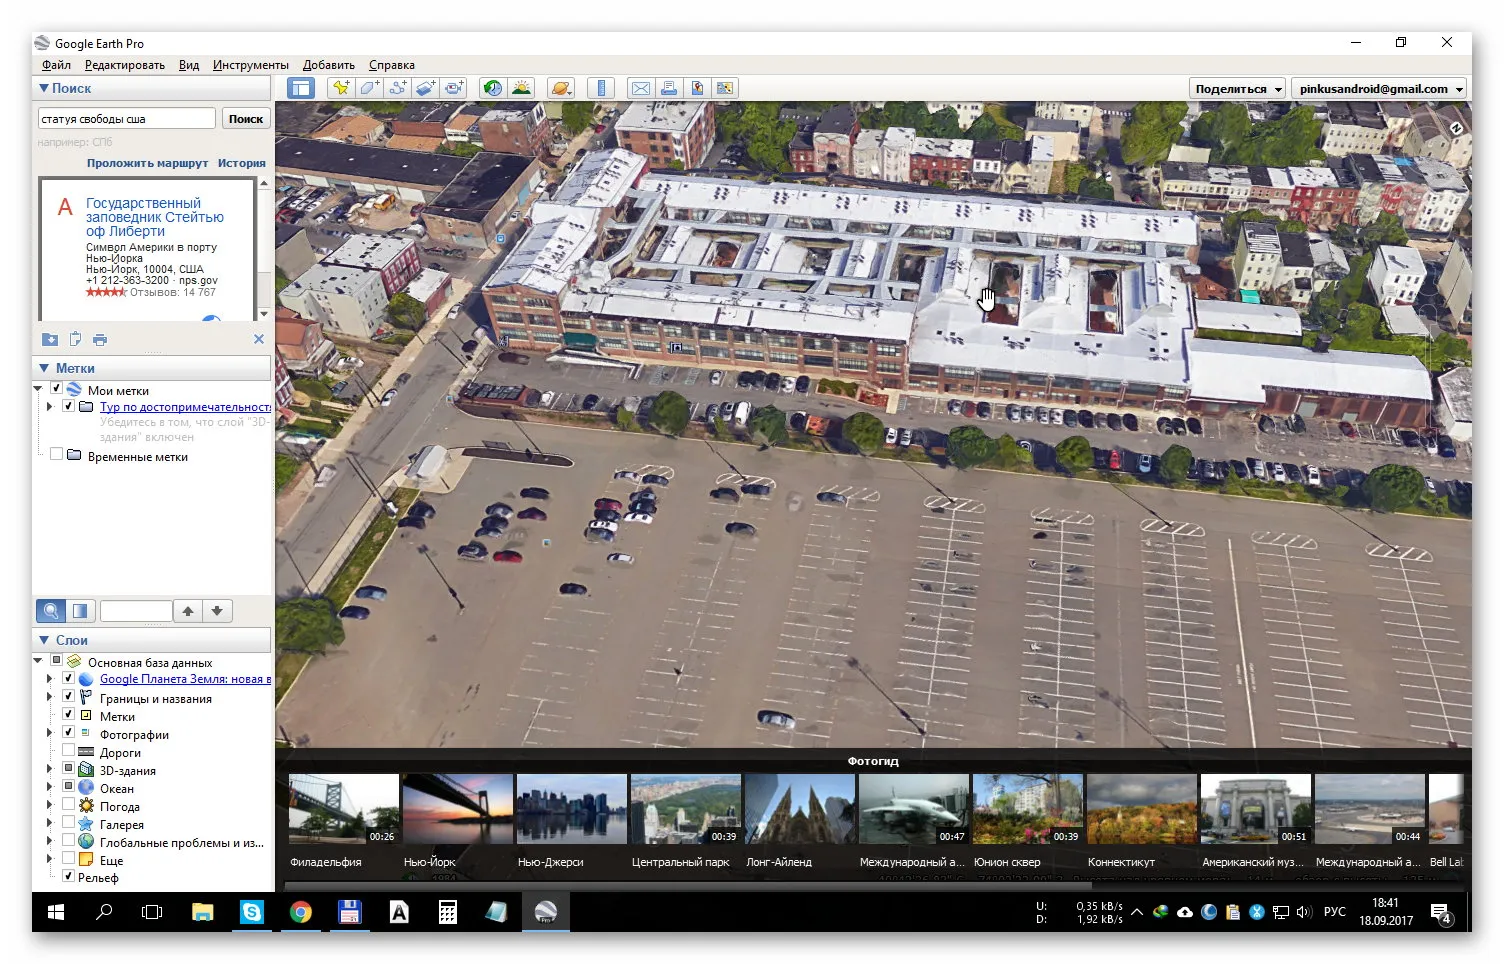Open the История search history link

tap(242, 163)
